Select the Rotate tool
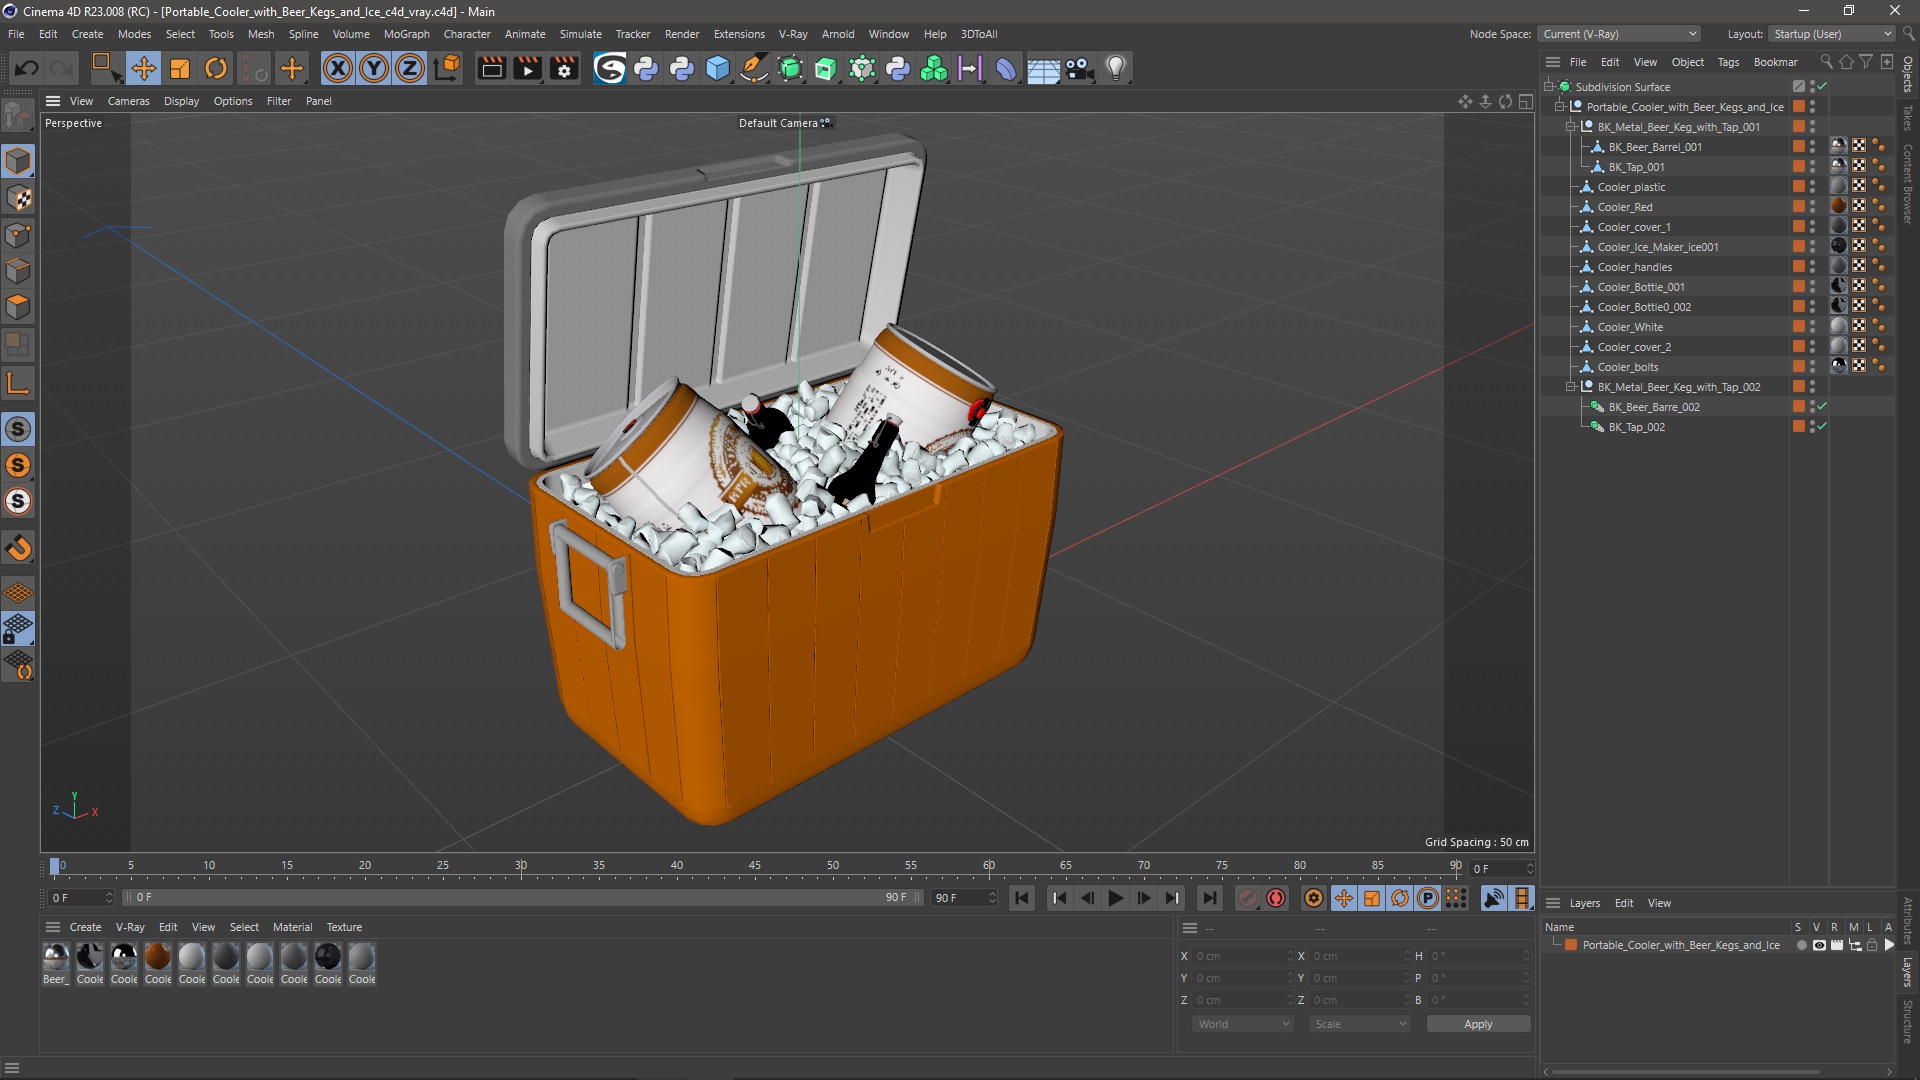1920x1080 pixels. pos(216,68)
